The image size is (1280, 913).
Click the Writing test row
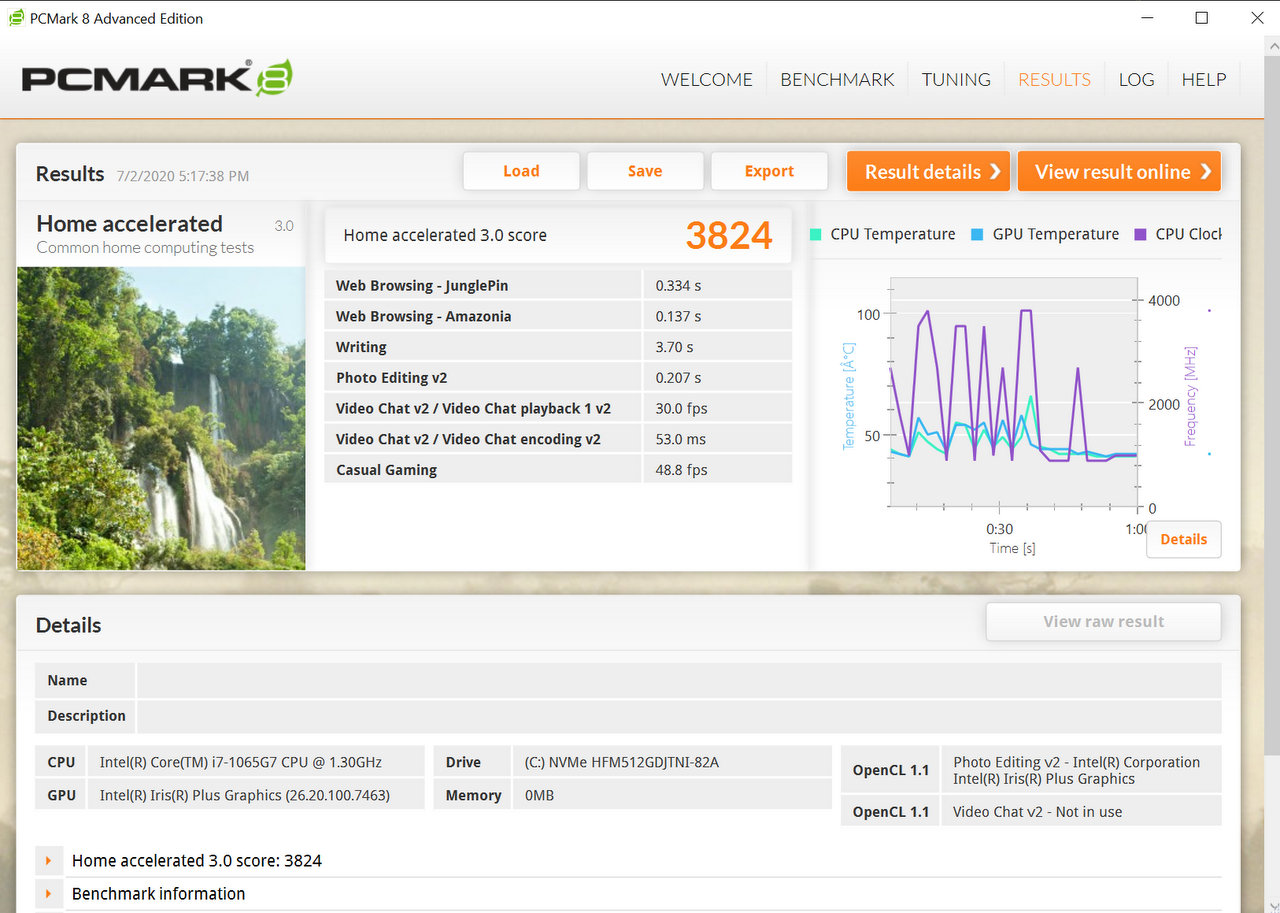[558, 347]
